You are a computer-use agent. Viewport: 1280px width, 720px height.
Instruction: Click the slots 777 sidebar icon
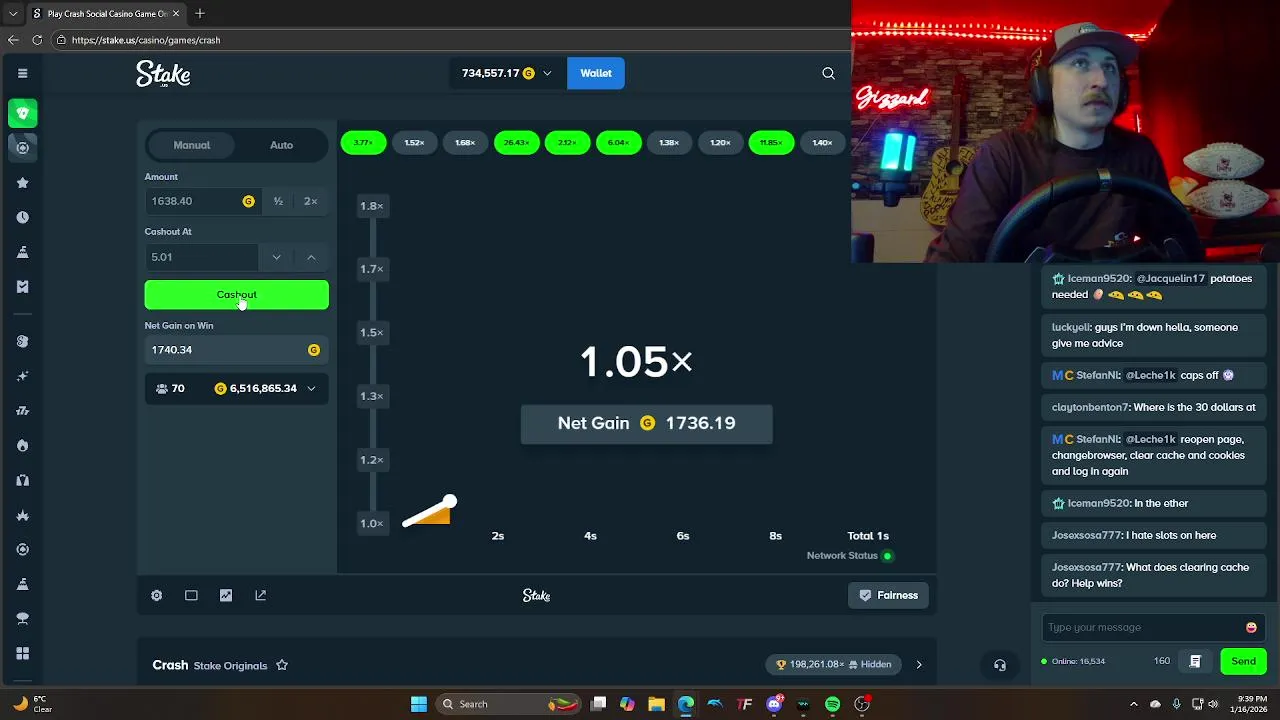22,411
